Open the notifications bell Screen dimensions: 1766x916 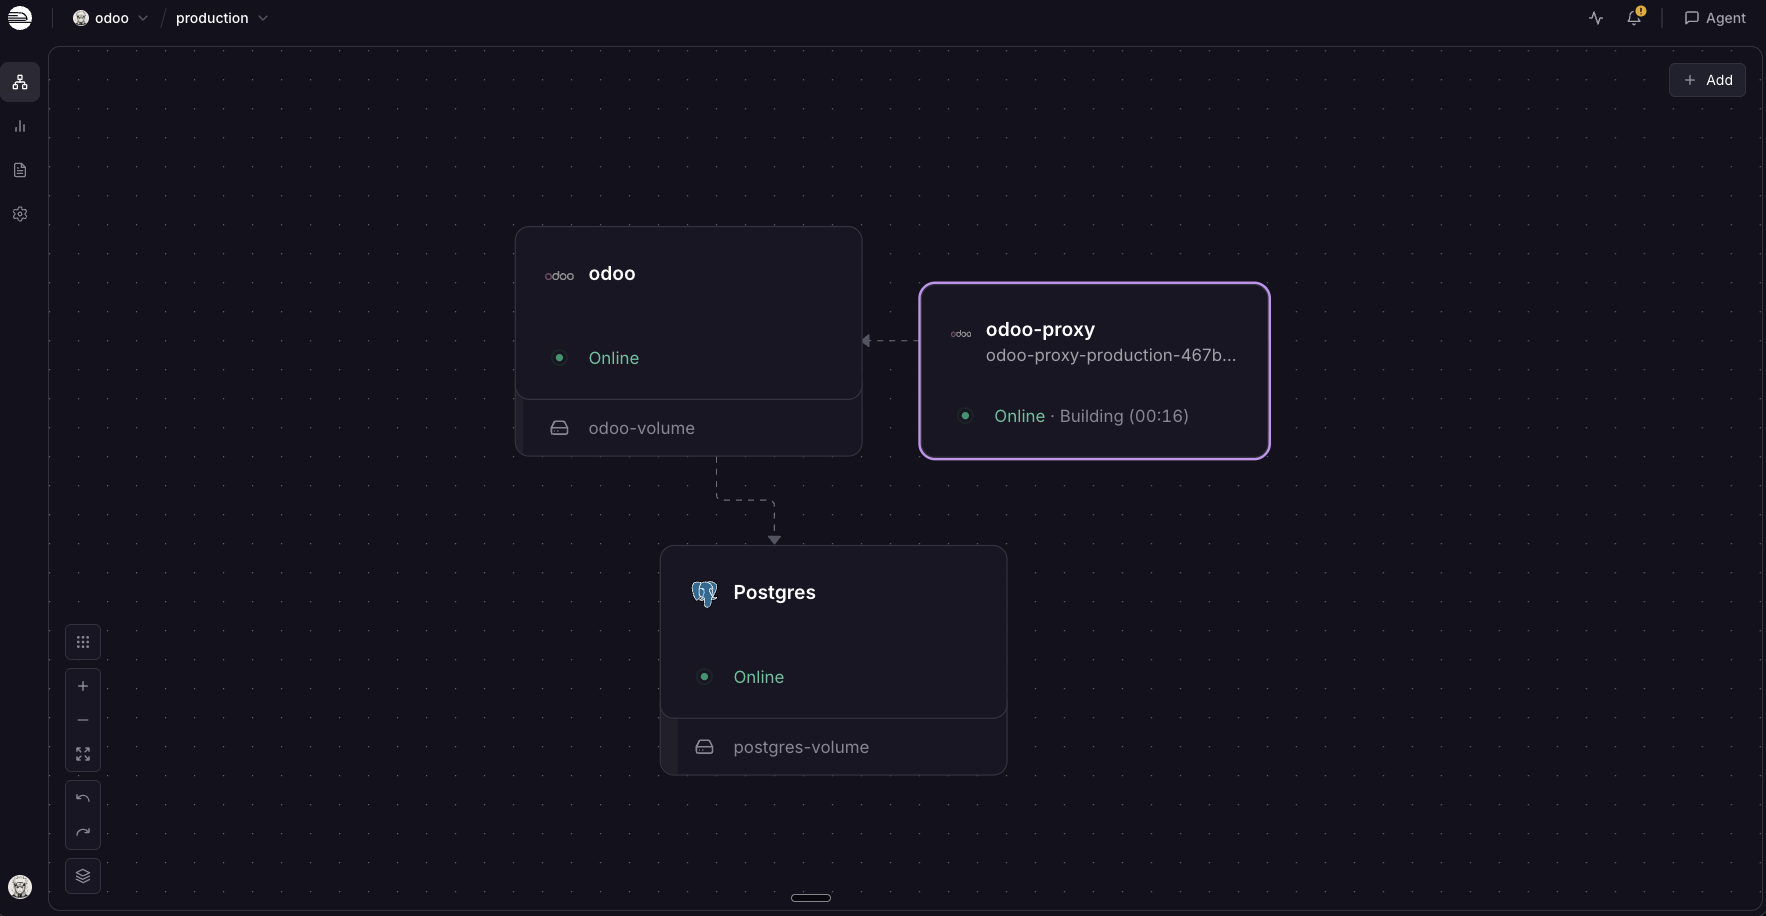[x=1634, y=17]
